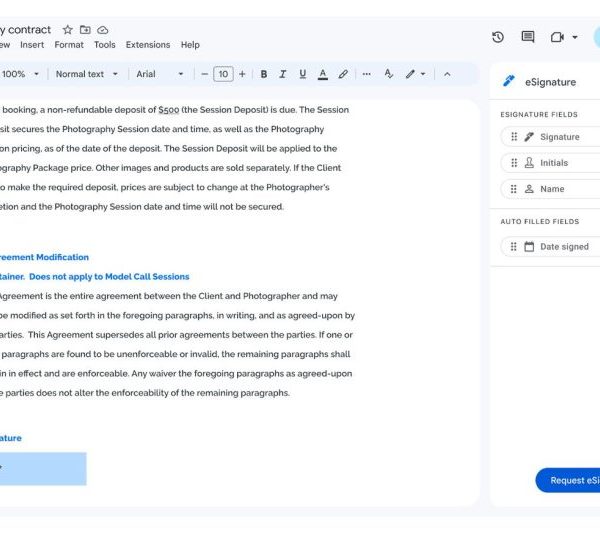
Task: Click the Initials field drag handle
Action: click(x=514, y=163)
